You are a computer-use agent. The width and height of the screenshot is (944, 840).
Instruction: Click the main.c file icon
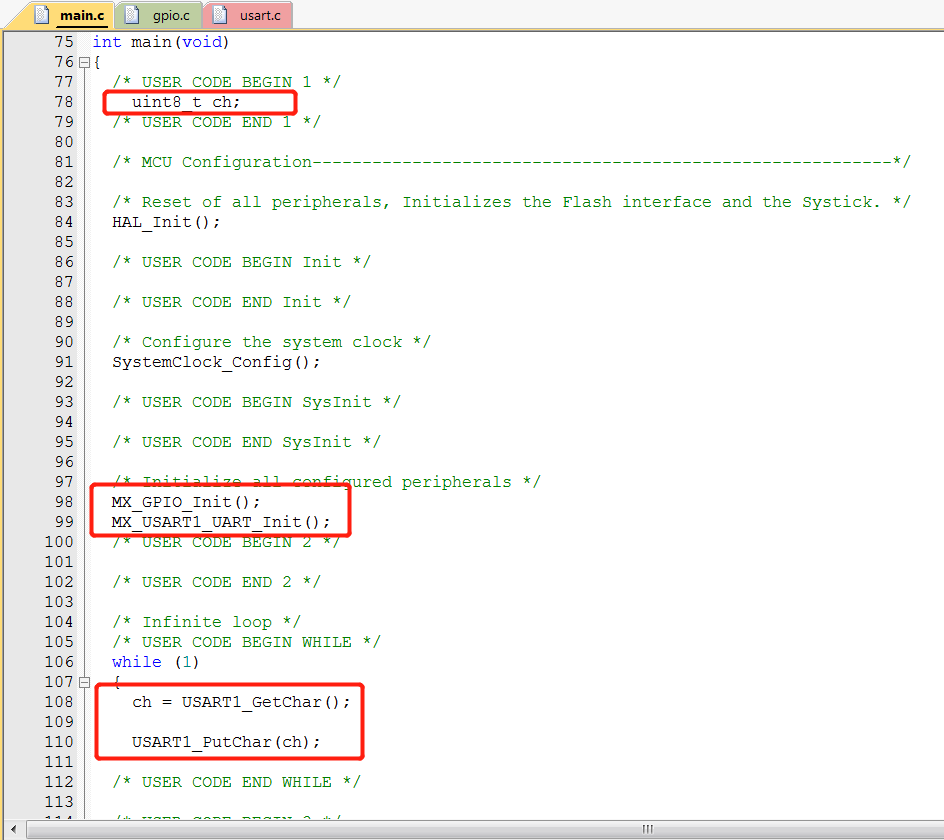tap(42, 14)
